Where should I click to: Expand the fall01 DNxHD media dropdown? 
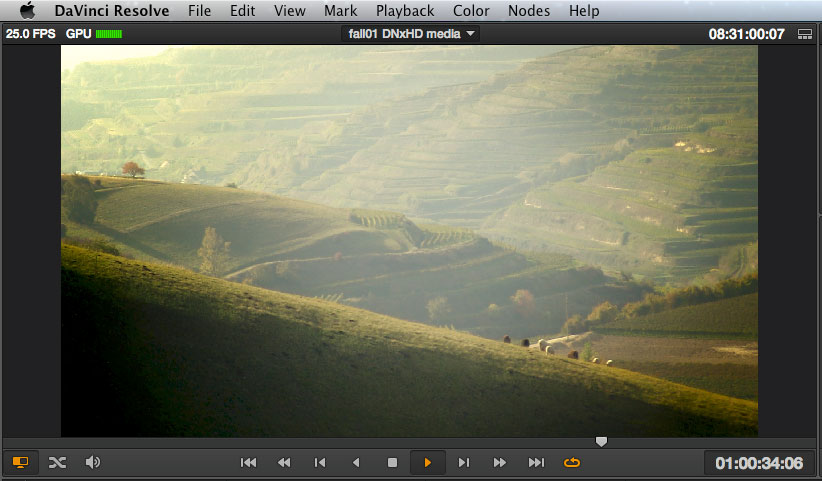pyautogui.click(x=410, y=34)
